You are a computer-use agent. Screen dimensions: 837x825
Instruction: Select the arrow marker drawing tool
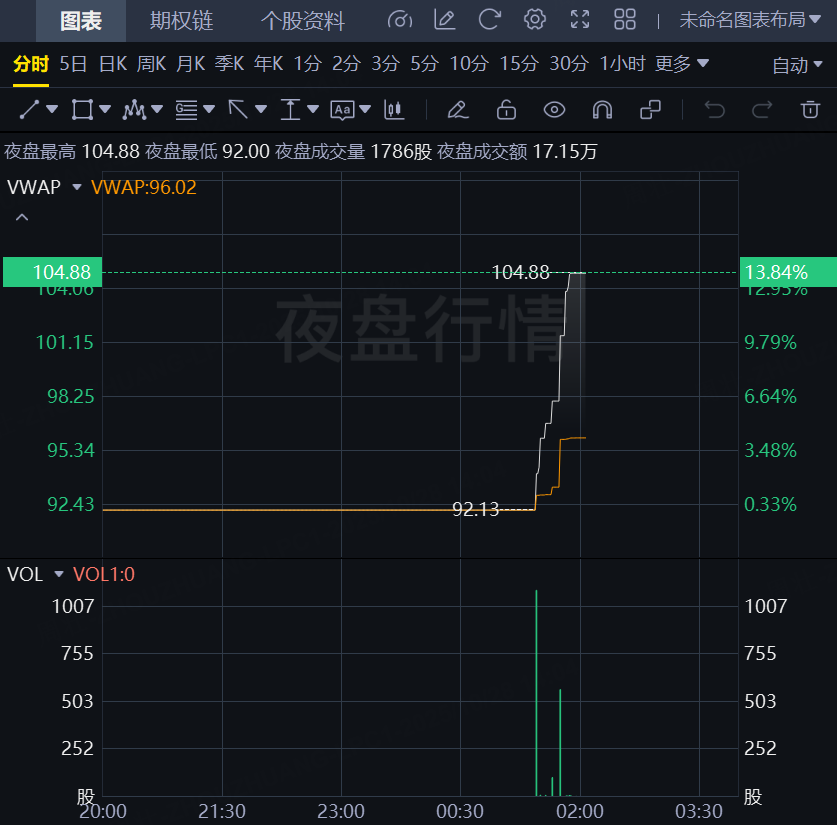(238, 110)
